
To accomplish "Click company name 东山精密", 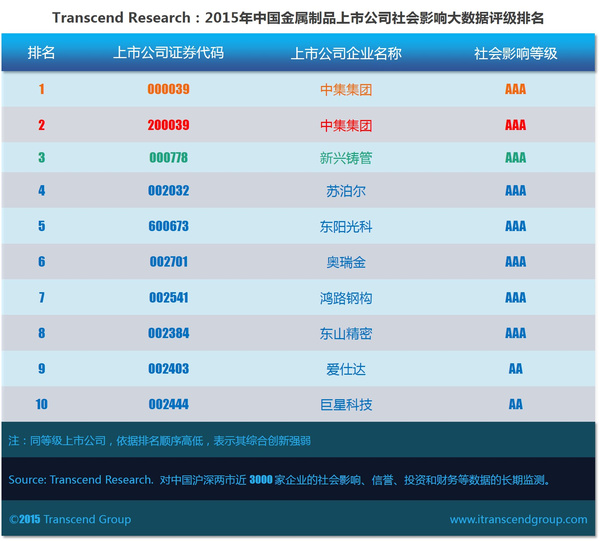I will coord(346,334).
